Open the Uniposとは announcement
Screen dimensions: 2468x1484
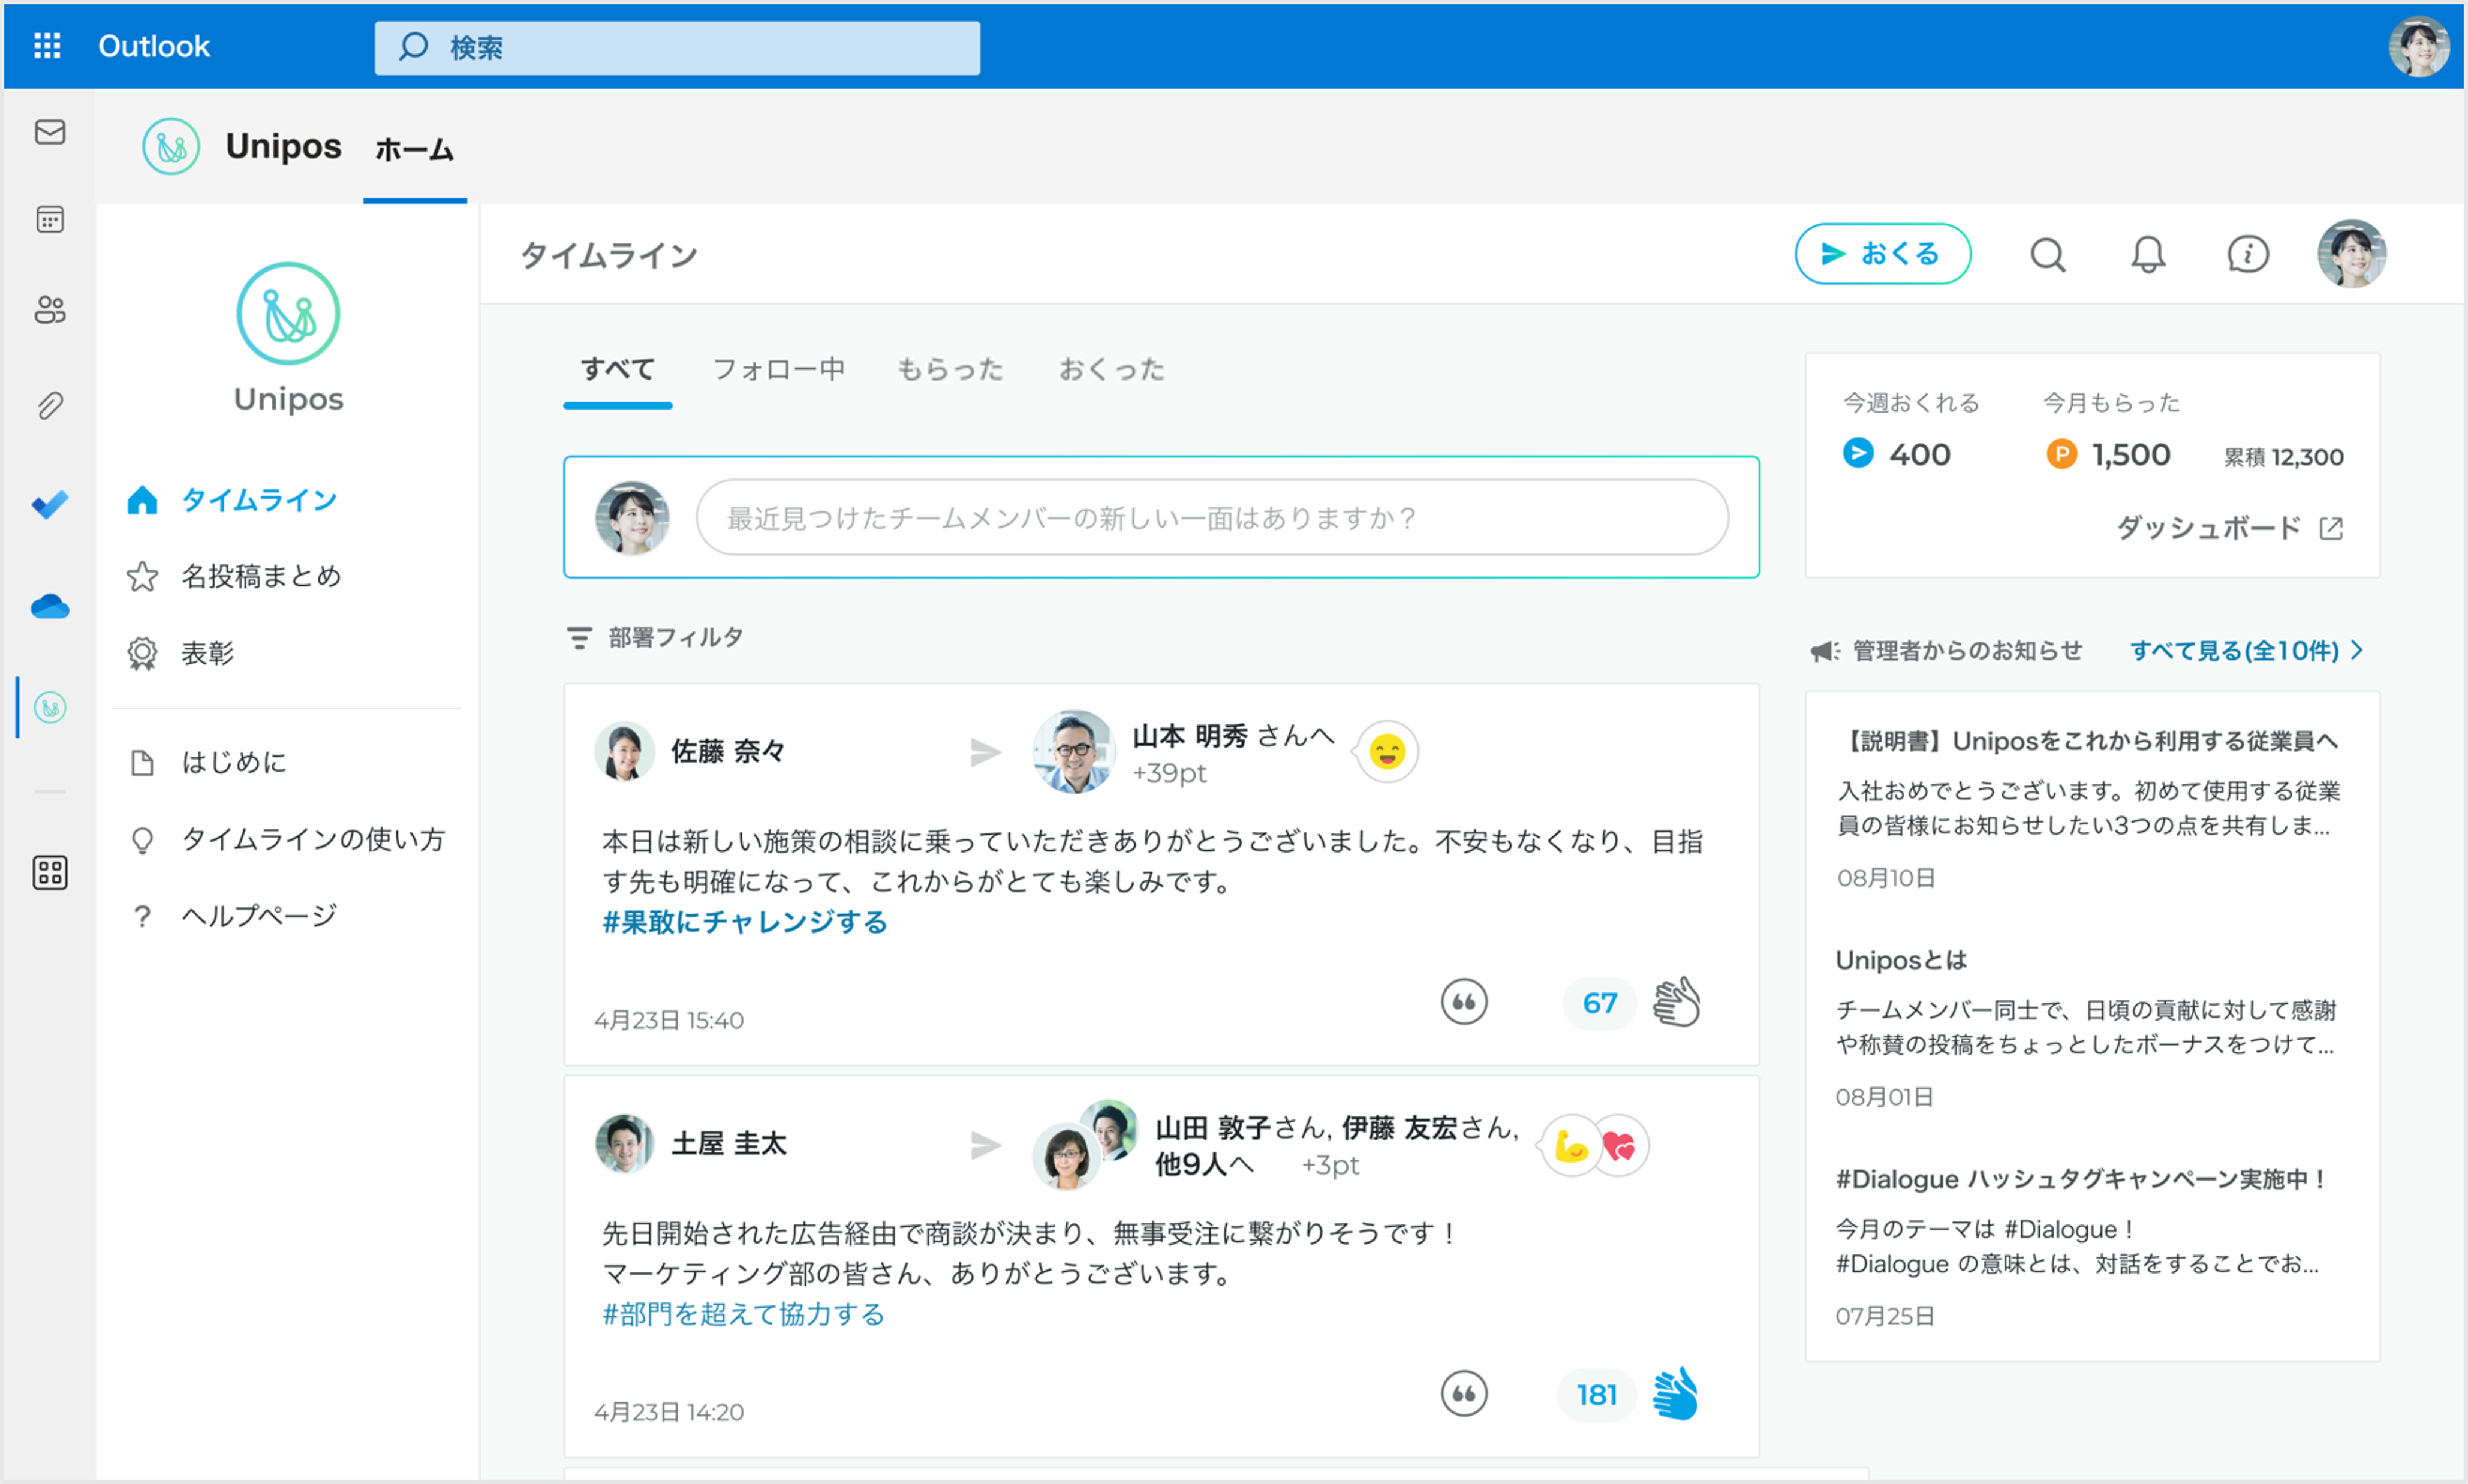1901,960
